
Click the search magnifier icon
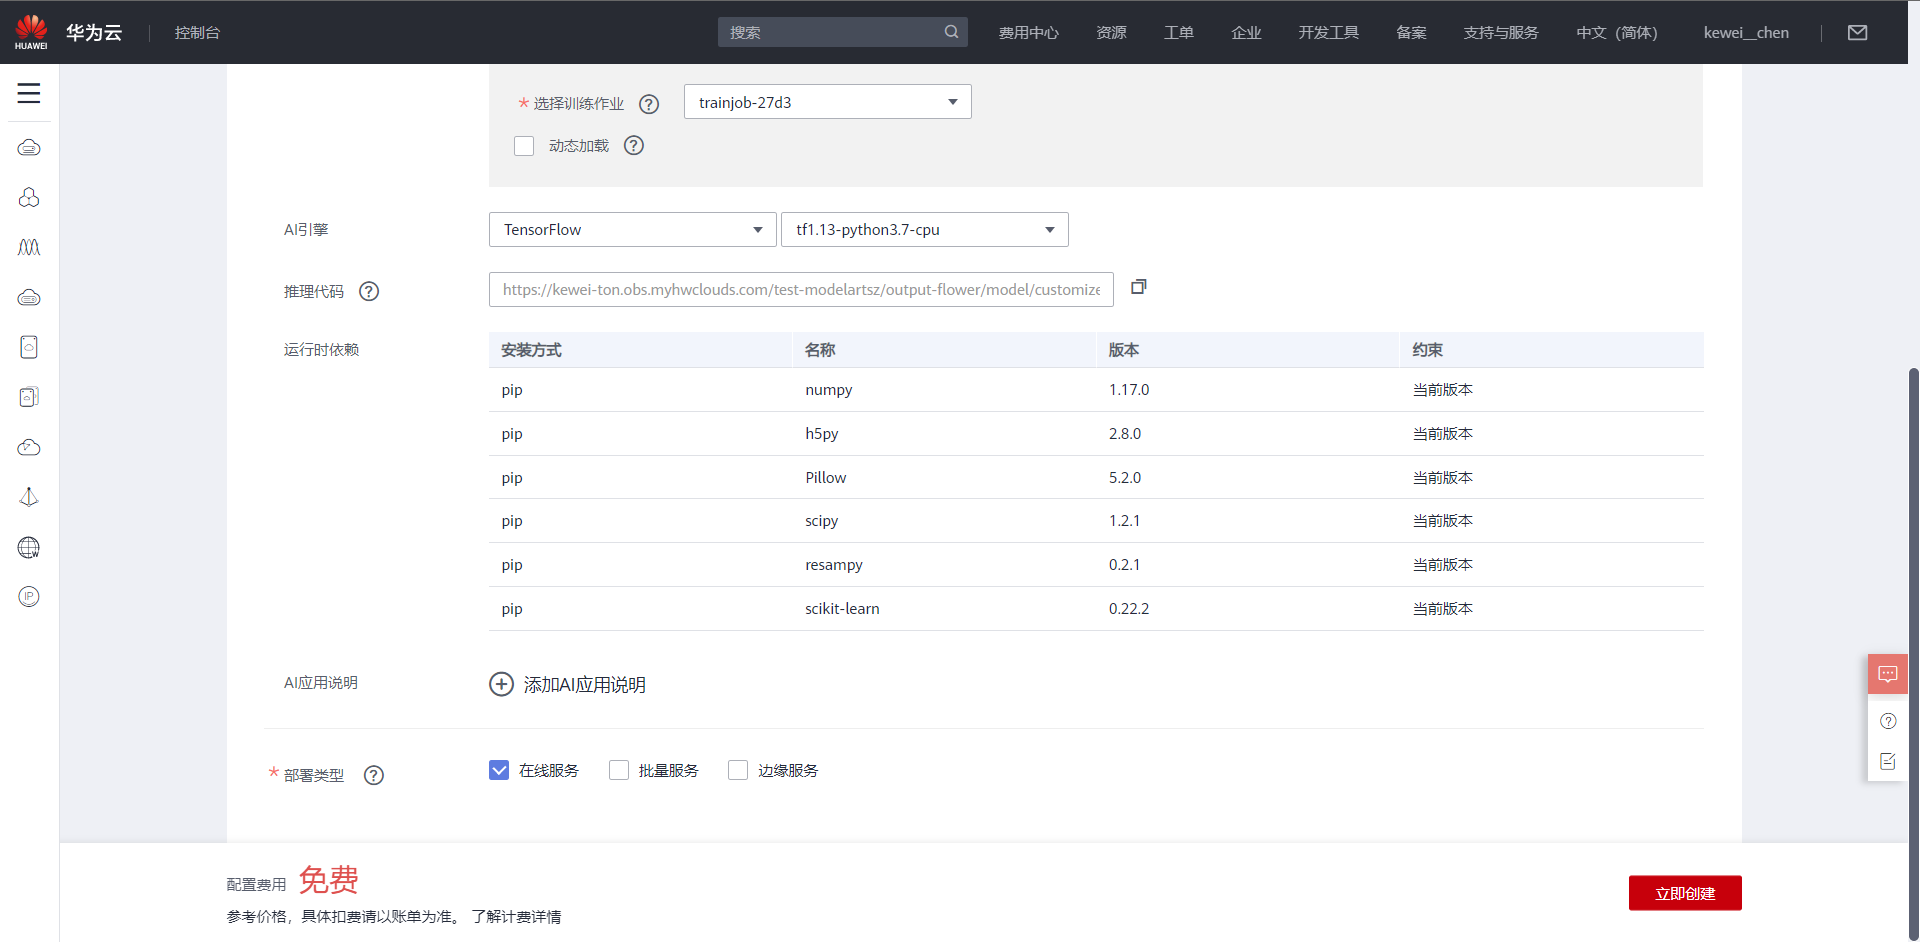951,32
